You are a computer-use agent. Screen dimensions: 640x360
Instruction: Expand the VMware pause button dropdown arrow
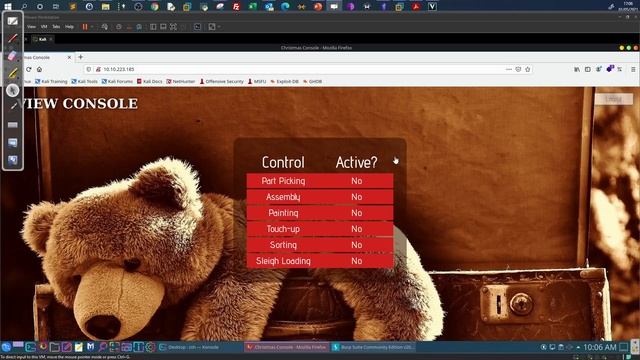[x=92, y=27]
